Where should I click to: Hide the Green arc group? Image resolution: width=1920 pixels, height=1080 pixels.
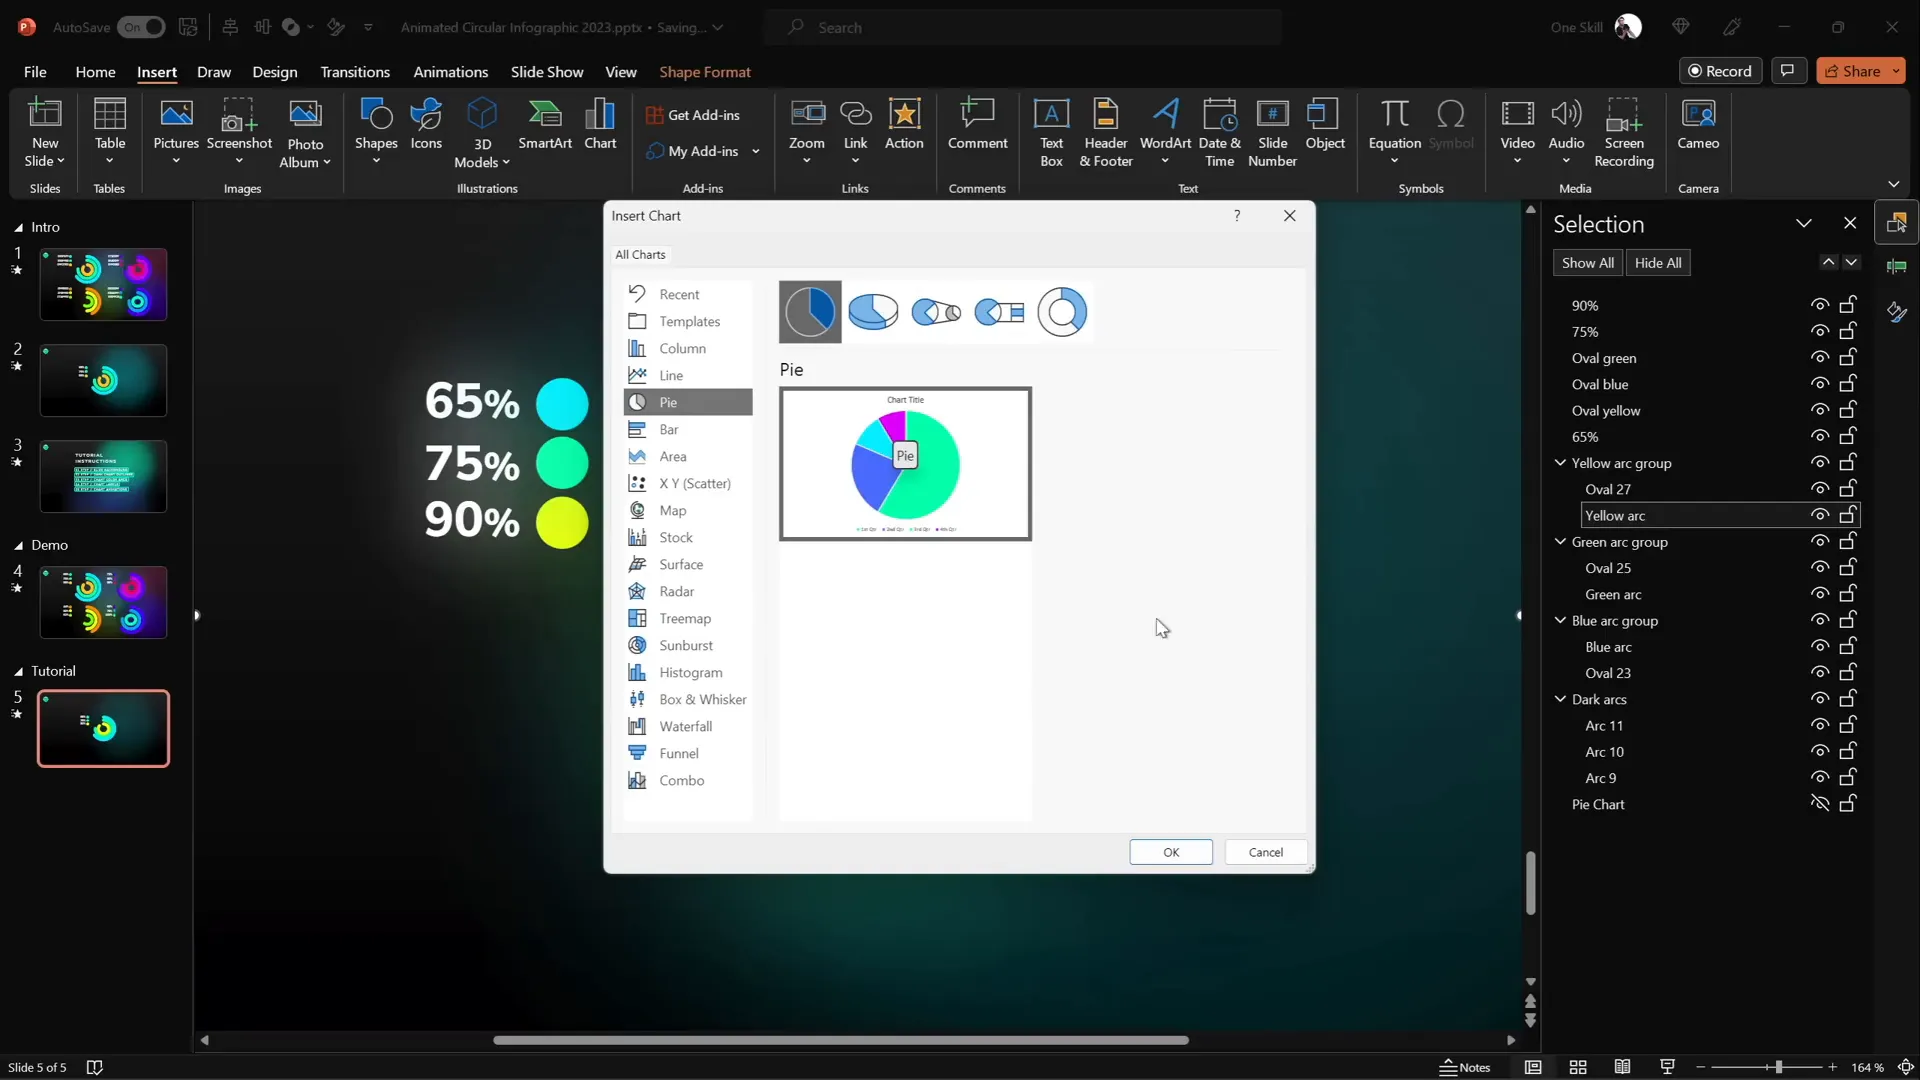1820,541
